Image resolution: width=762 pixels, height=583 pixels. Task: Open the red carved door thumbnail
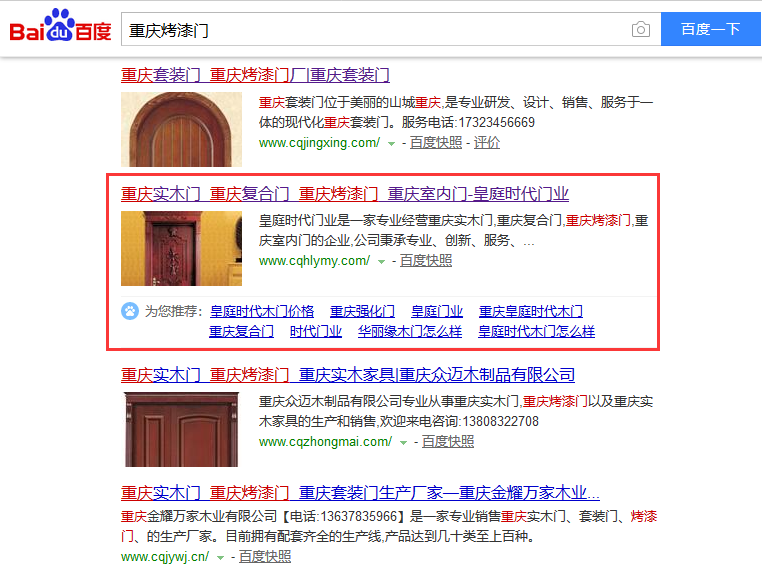[181, 248]
